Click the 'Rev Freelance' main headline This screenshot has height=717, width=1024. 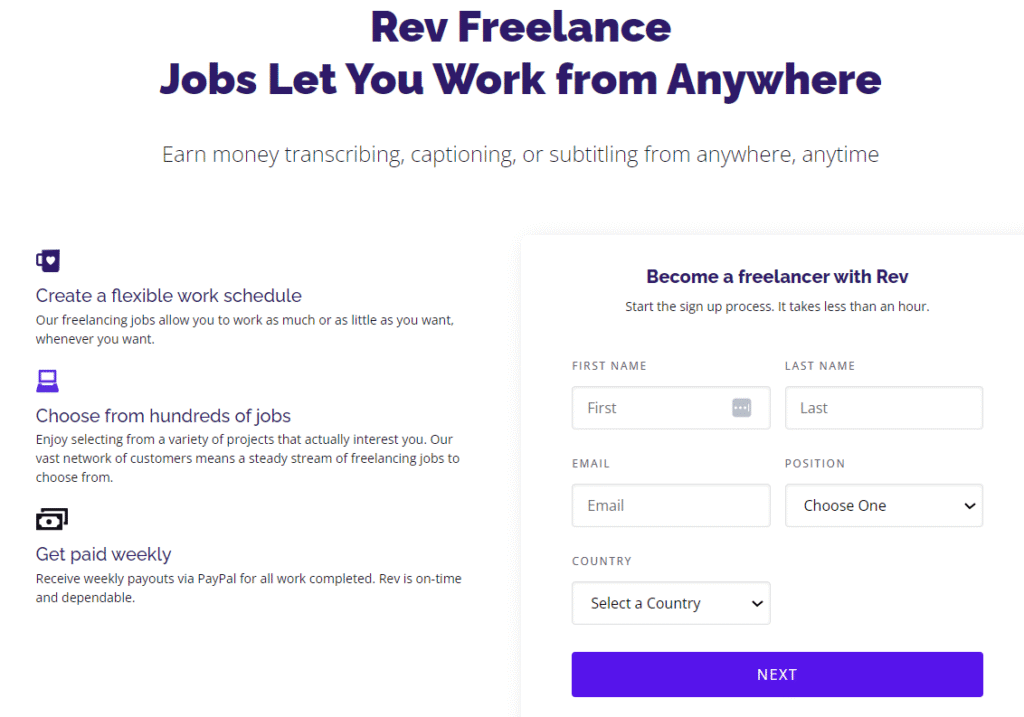[x=520, y=27]
